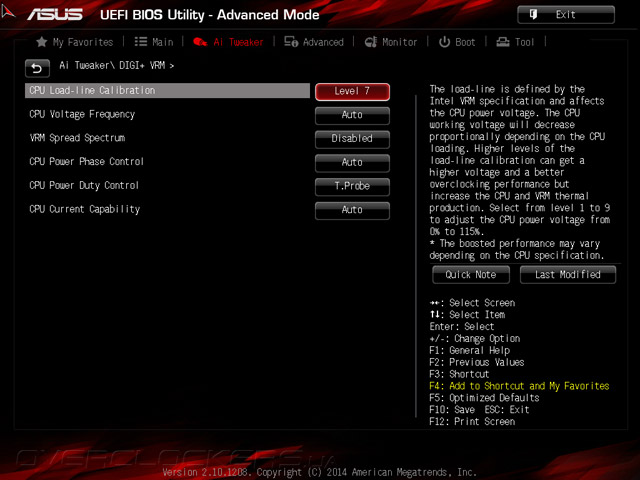
Task: Open CPU Voltage Frequency Auto dropdown
Action: (x=352, y=116)
